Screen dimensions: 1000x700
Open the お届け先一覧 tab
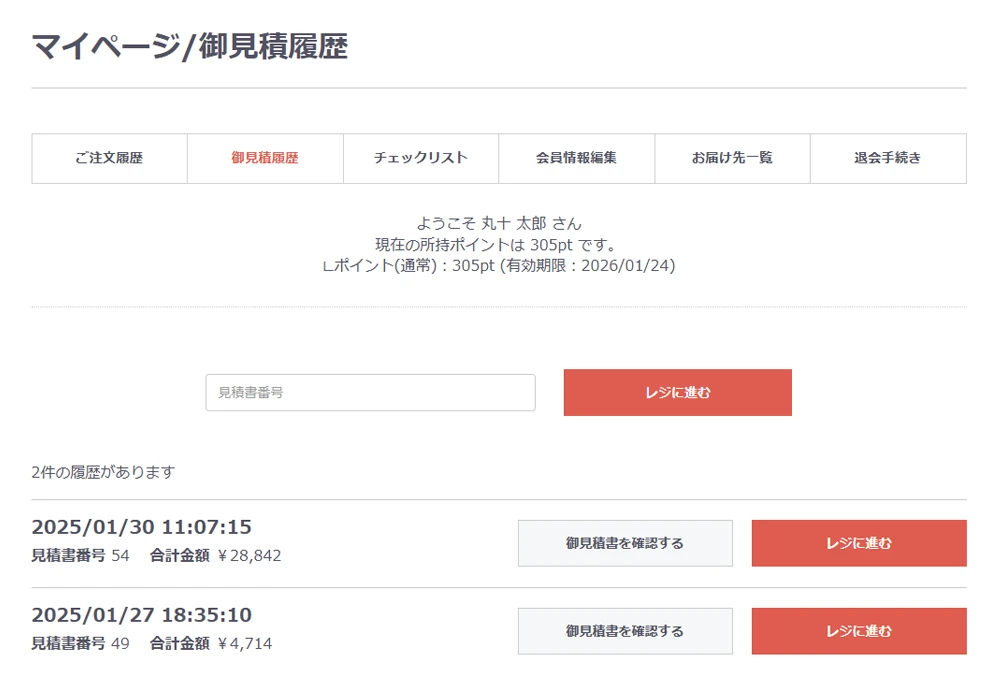732,158
